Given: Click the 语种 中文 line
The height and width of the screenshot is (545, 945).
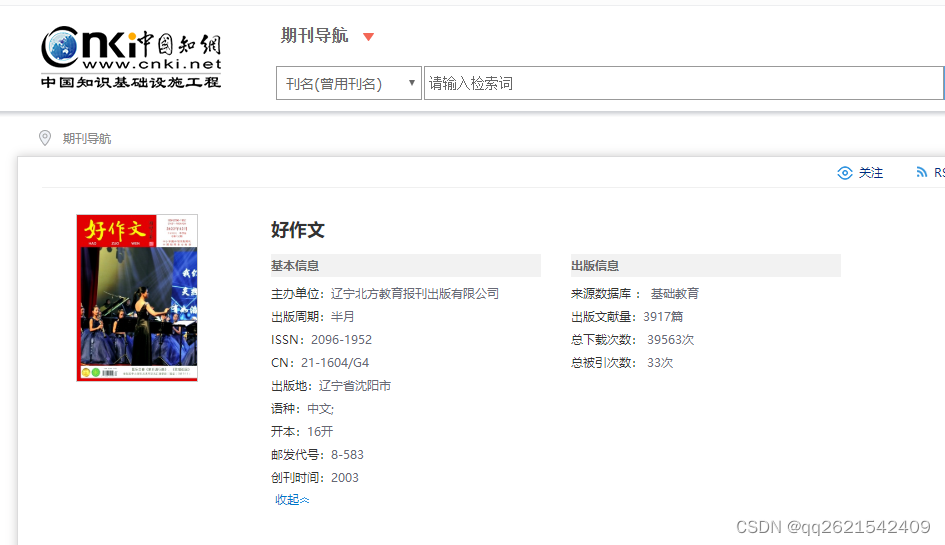Looking at the screenshot, I should (302, 409).
